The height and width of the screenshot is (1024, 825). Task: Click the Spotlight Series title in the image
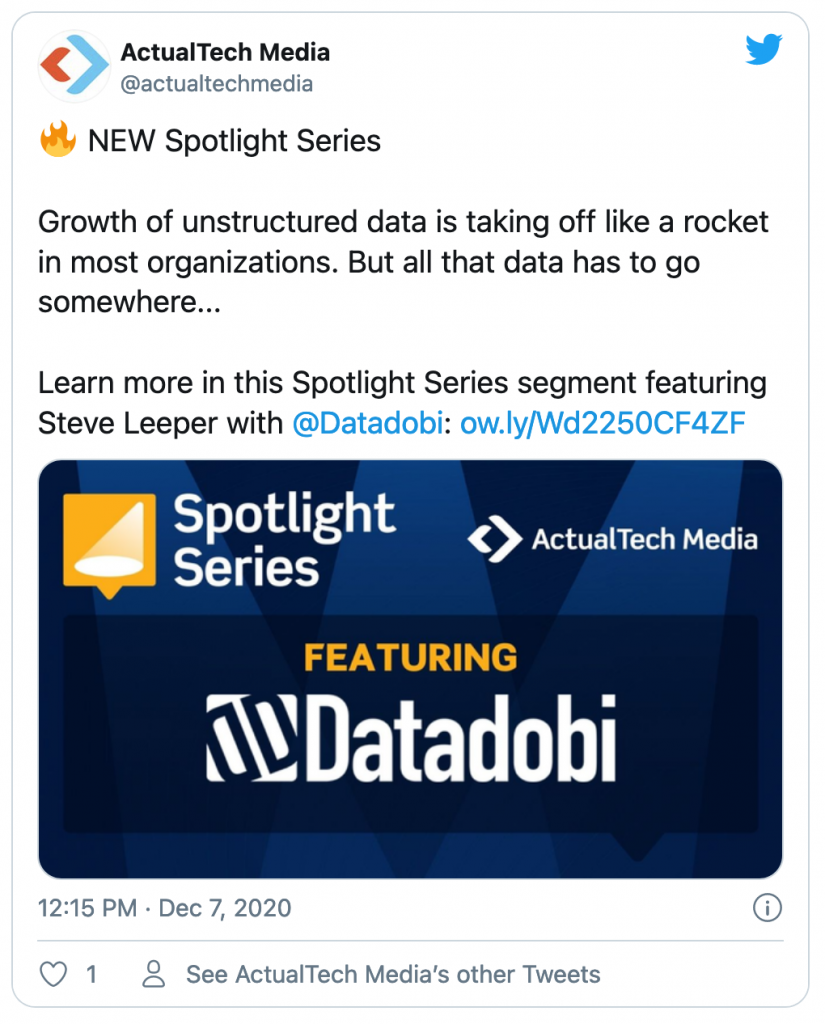coord(284,541)
